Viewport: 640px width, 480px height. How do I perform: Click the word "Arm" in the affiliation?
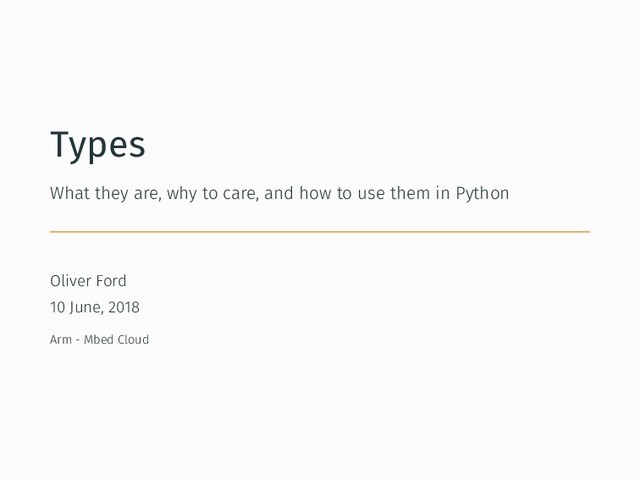[x=60, y=340]
